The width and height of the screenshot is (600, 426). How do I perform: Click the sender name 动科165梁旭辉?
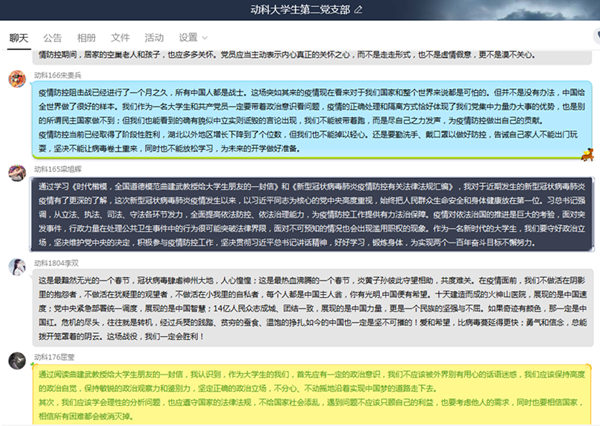58,171
